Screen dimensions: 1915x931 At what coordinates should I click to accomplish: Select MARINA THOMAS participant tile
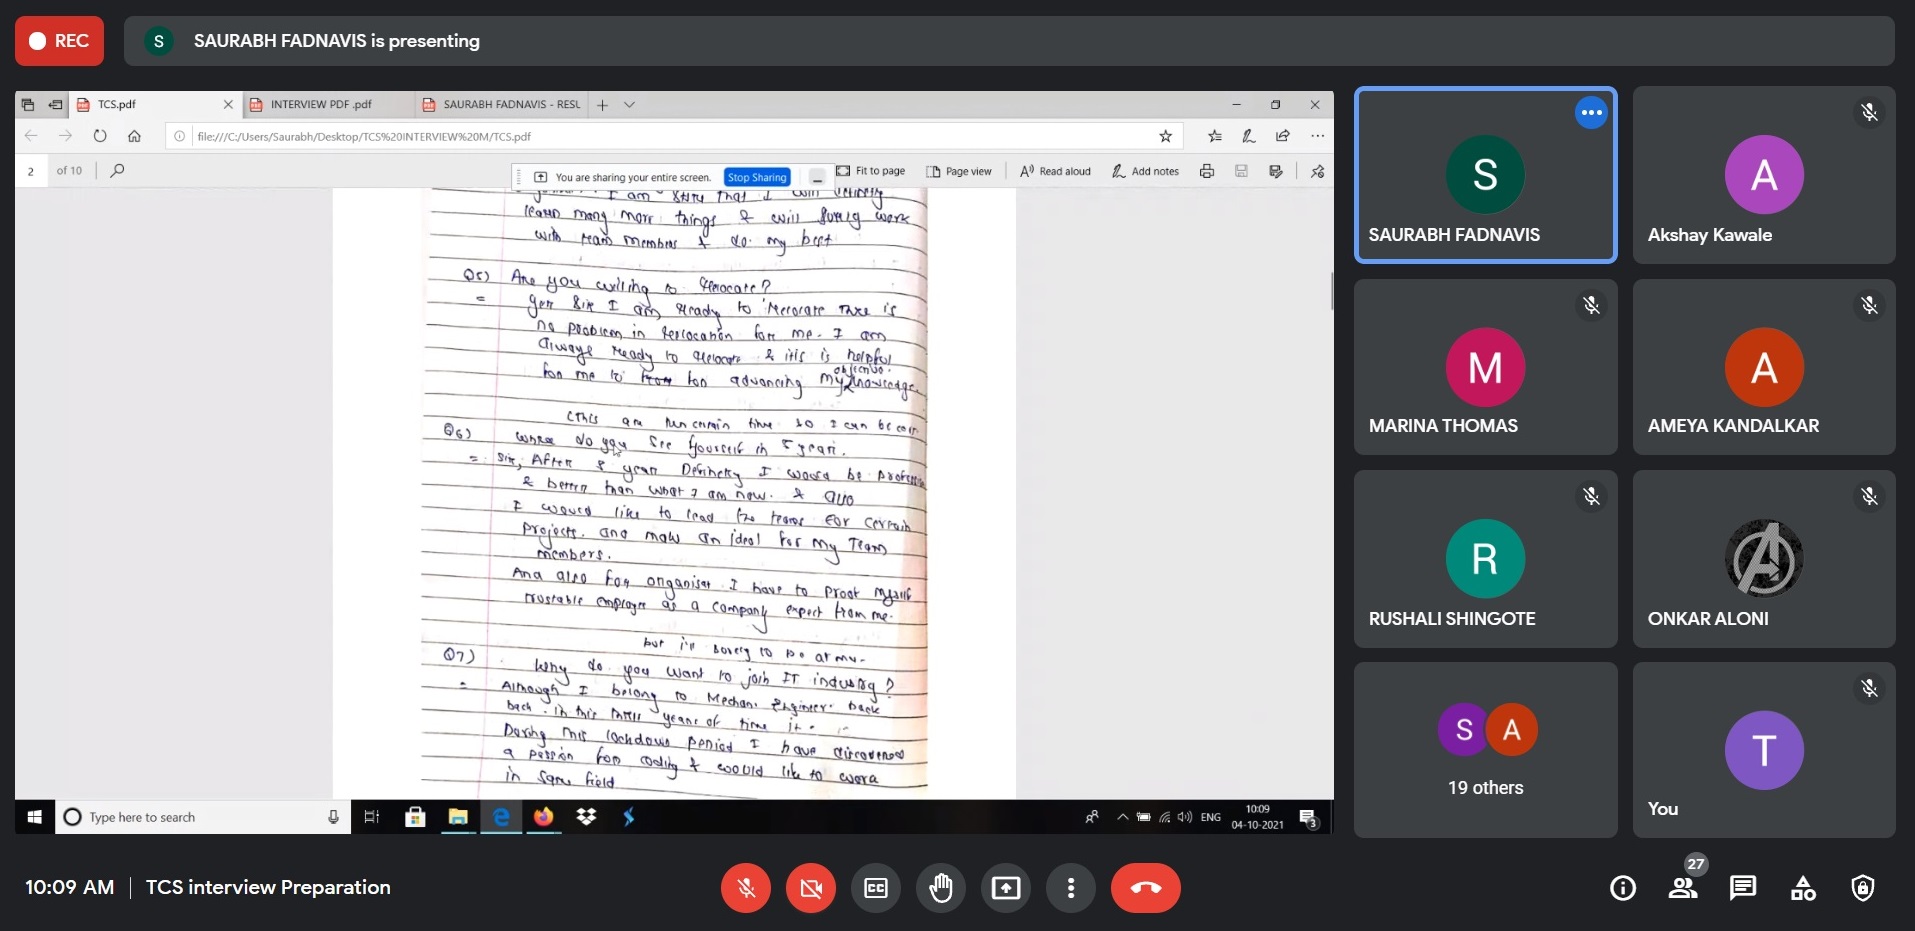pos(1485,367)
